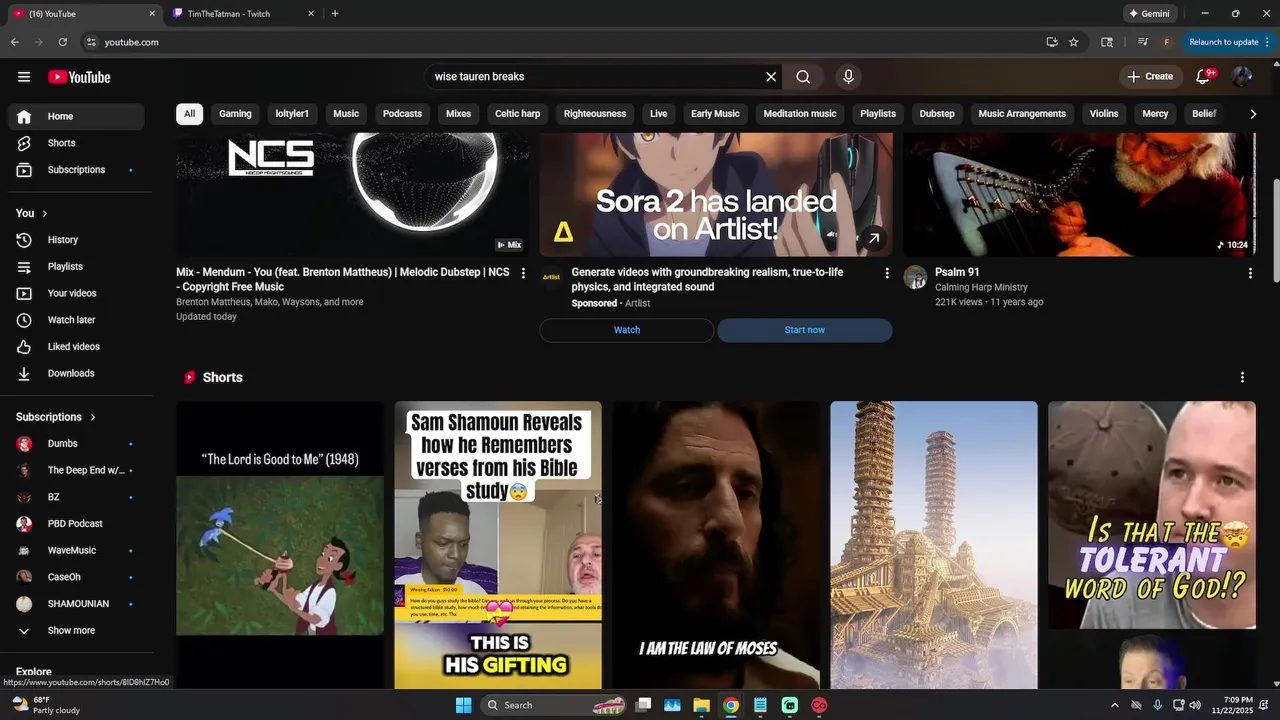Go to Home in sidebar
Image resolution: width=1280 pixels, height=720 pixels.
pyautogui.click(x=76, y=116)
